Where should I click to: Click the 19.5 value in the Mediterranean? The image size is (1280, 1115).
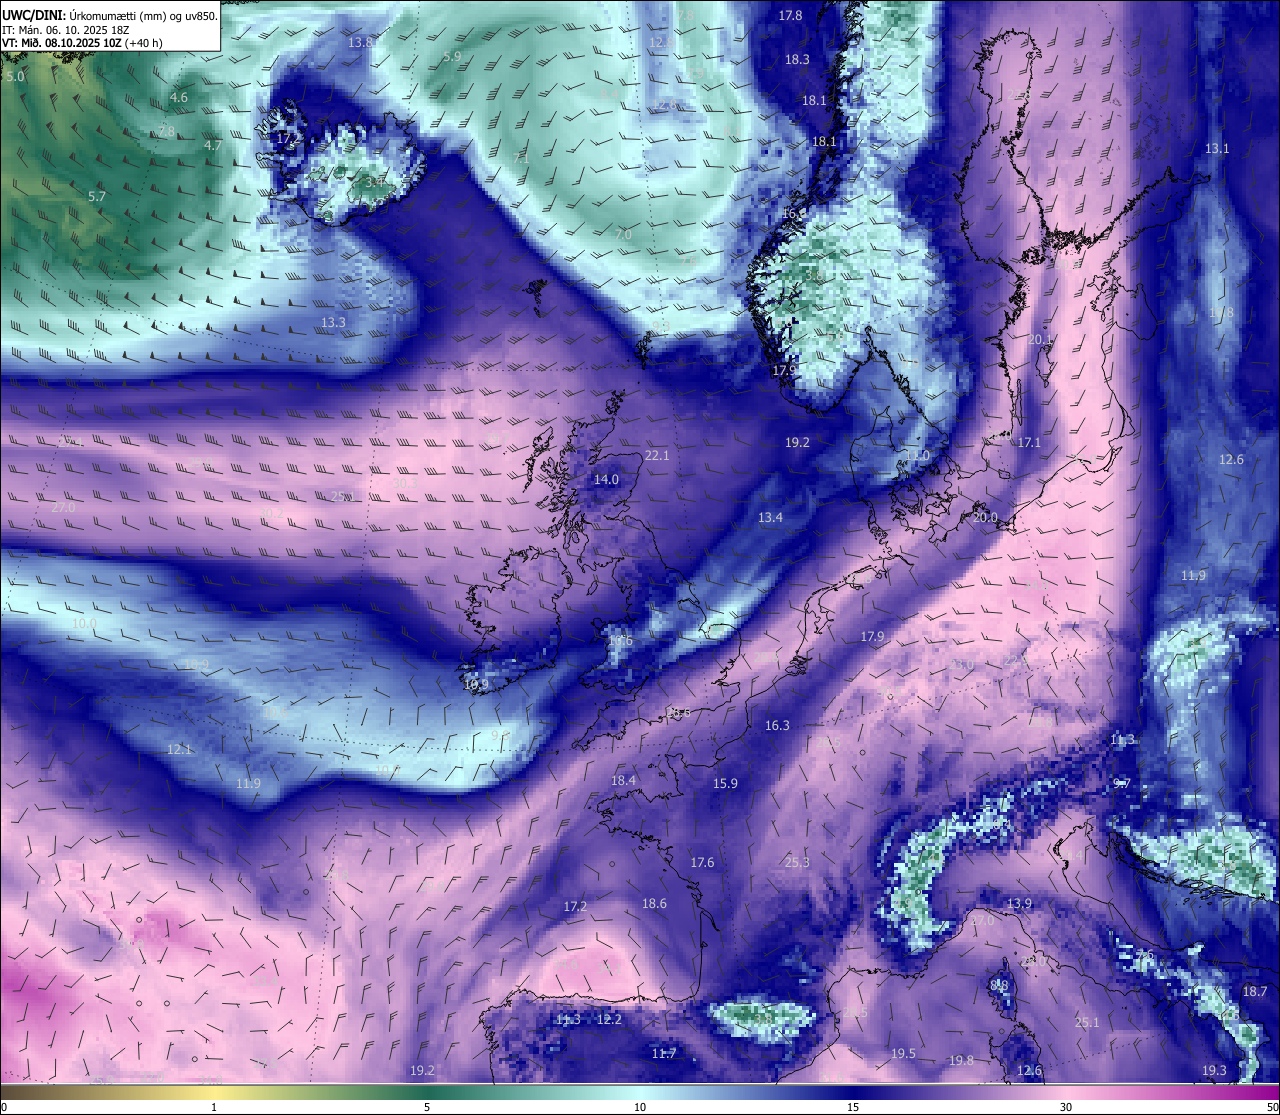pyautogui.click(x=903, y=1053)
